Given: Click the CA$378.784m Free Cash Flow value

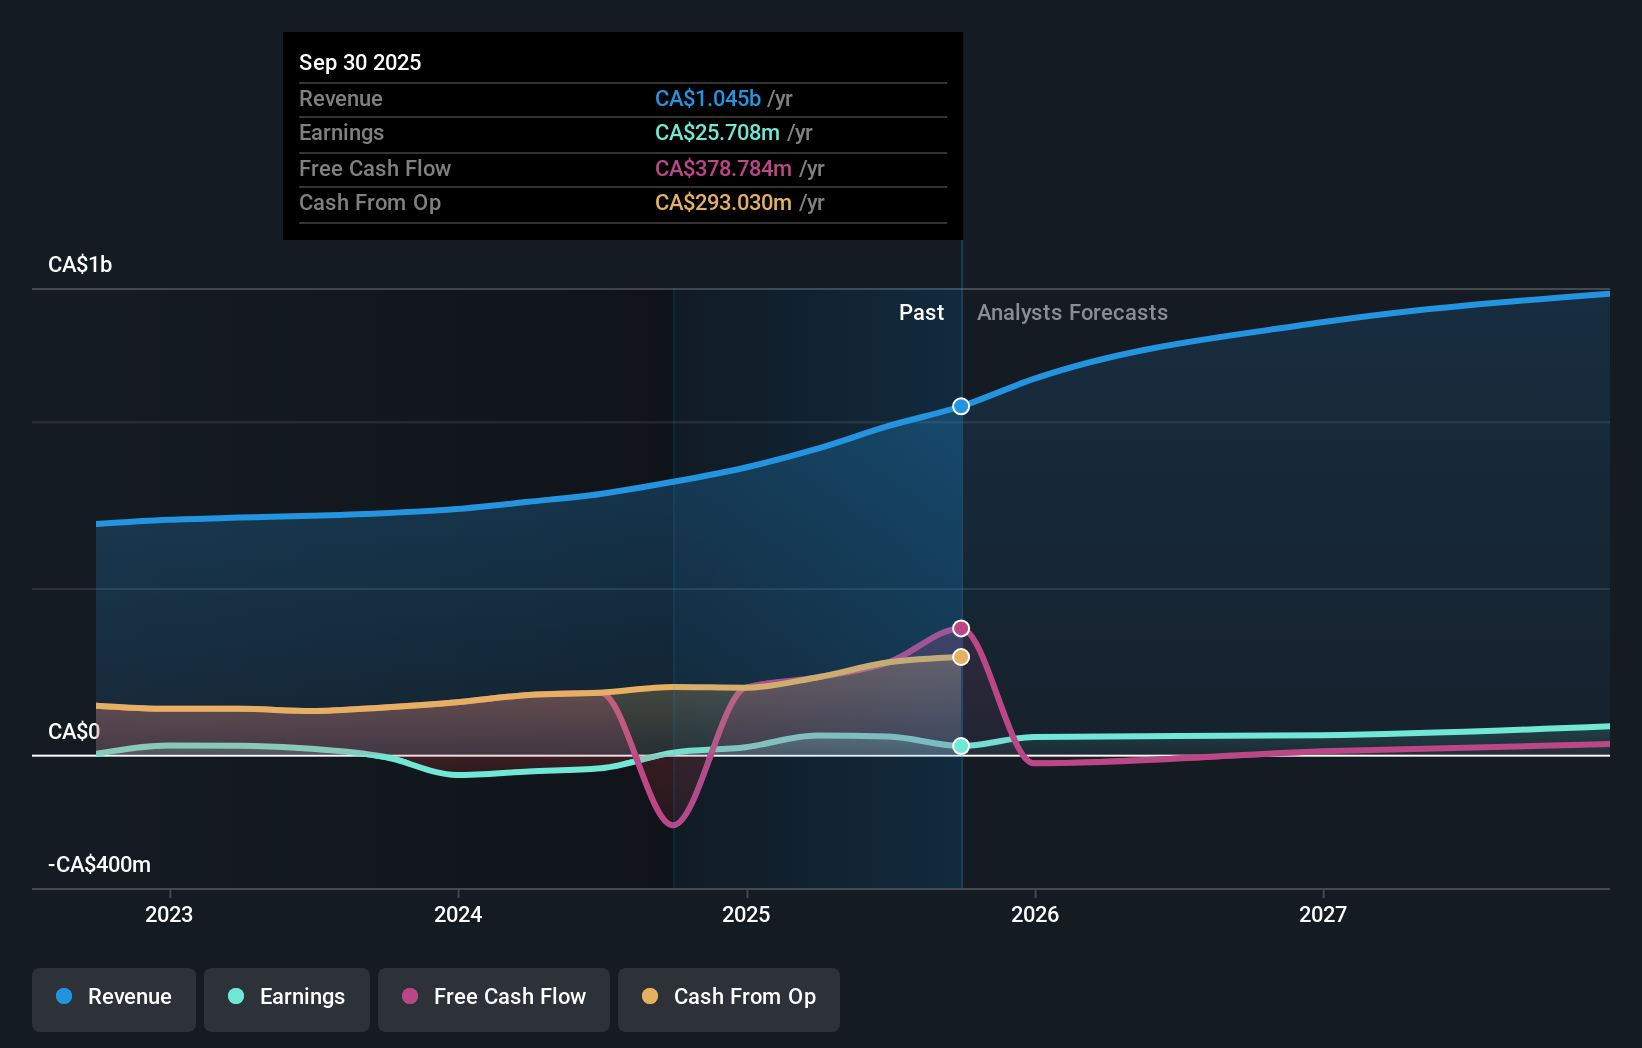Looking at the screenshot, I should pyautogui.click(x=722, y=168).
